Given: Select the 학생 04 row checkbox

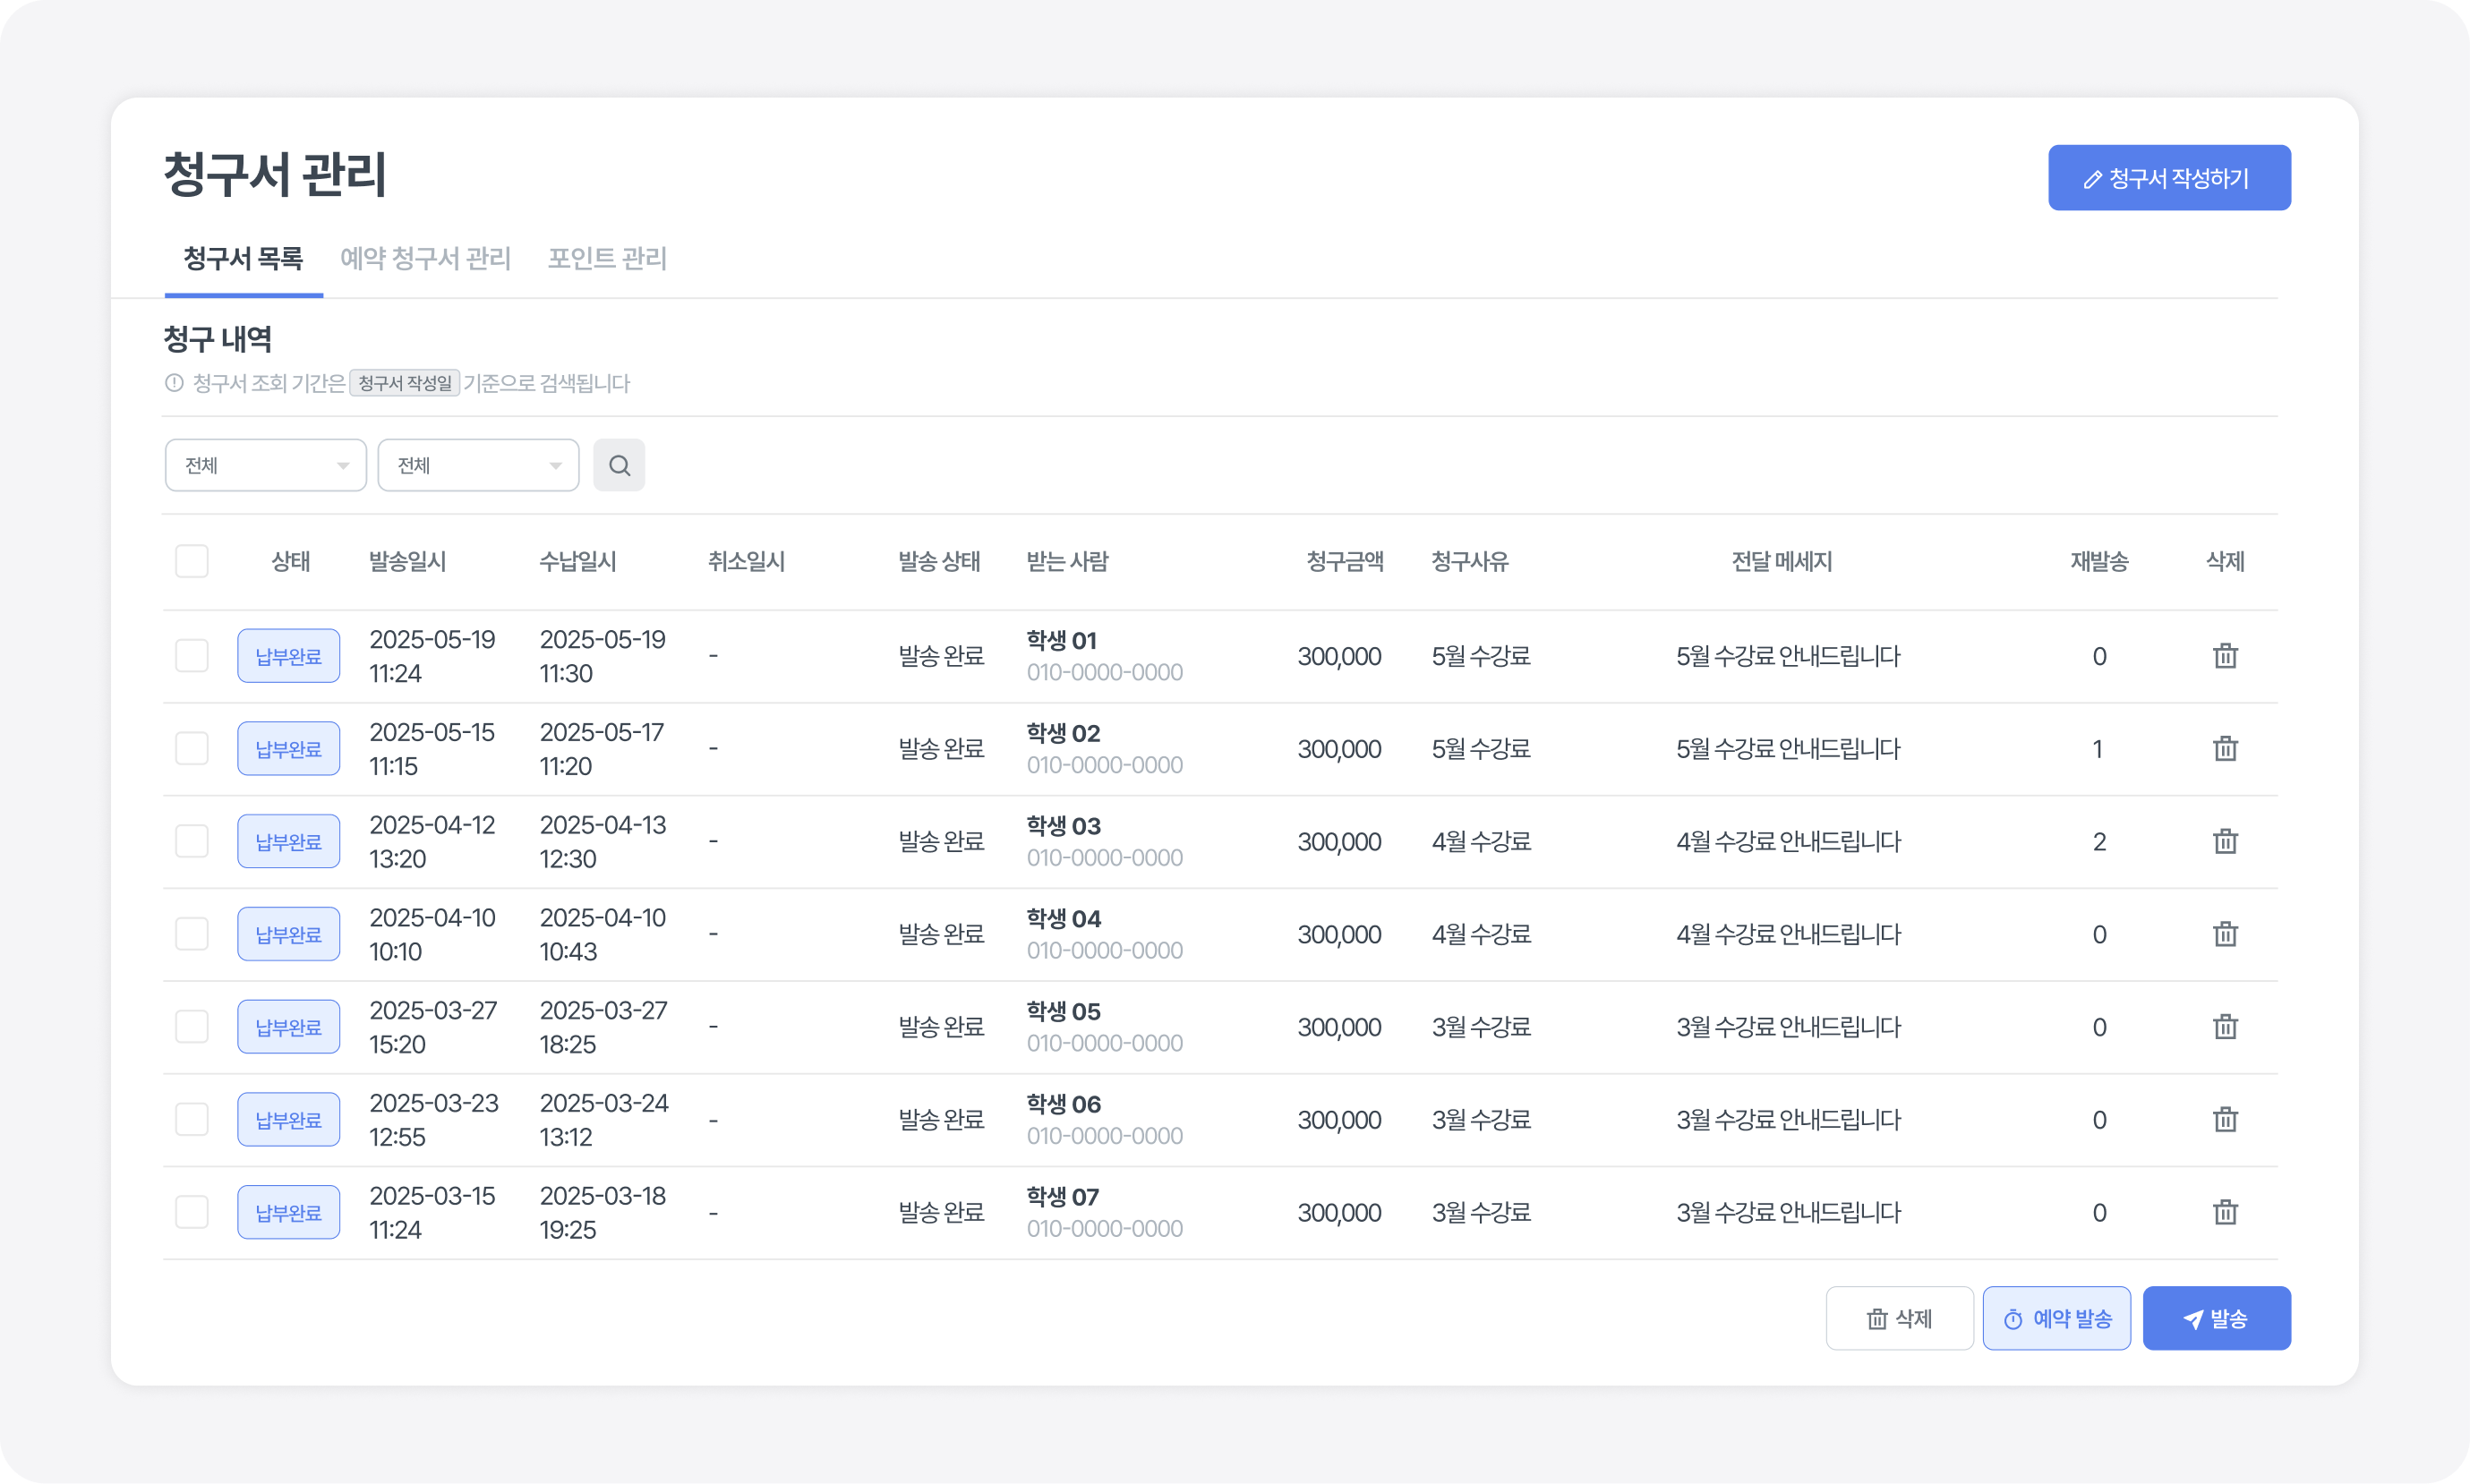Looking at the screenshot, I should [192, 934].
